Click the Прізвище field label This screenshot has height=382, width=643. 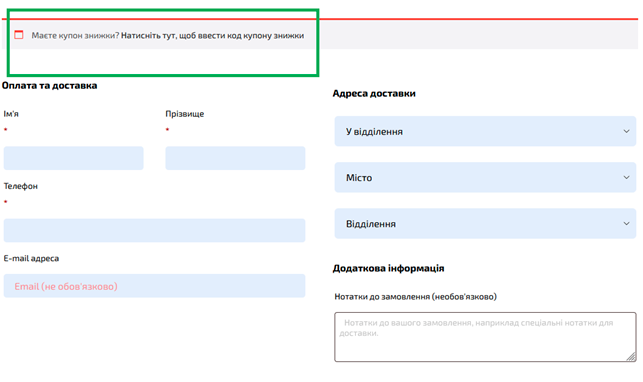[x=185, y=114]
